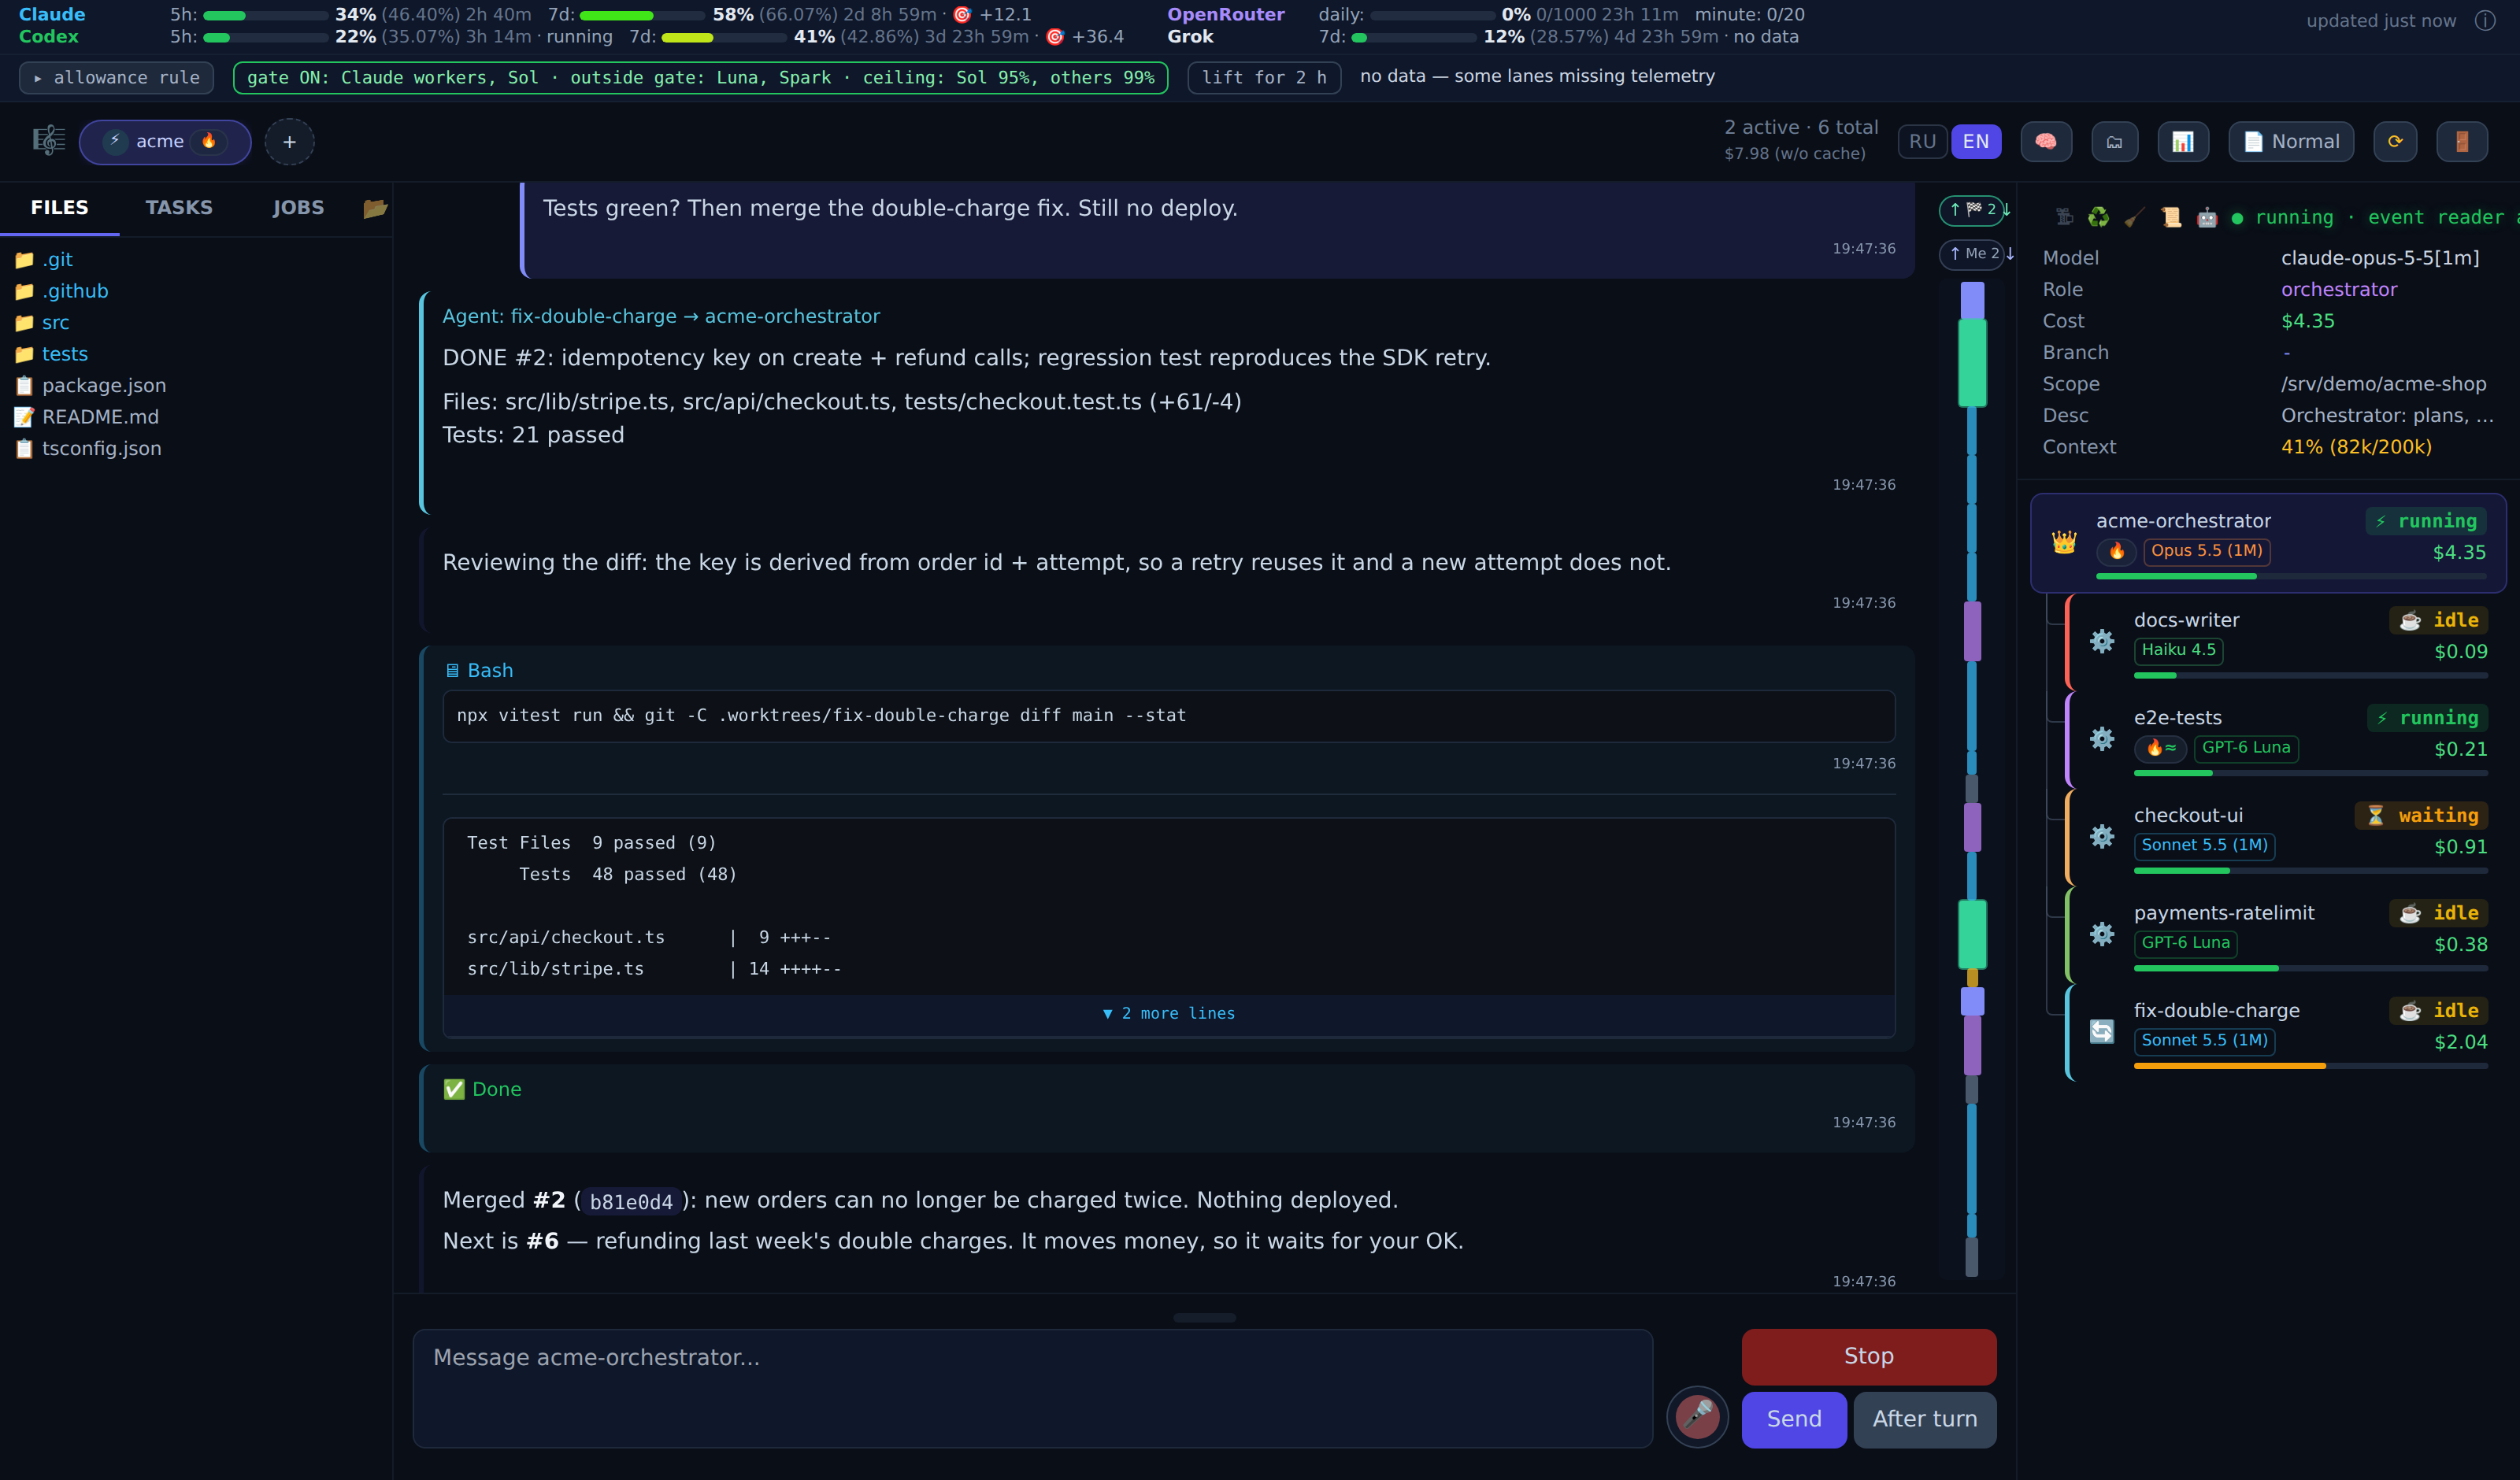This screenshot has height=1480, width=2520.
Task: Click the yellow reload arrow button
Action: (x=2395, y=142)
